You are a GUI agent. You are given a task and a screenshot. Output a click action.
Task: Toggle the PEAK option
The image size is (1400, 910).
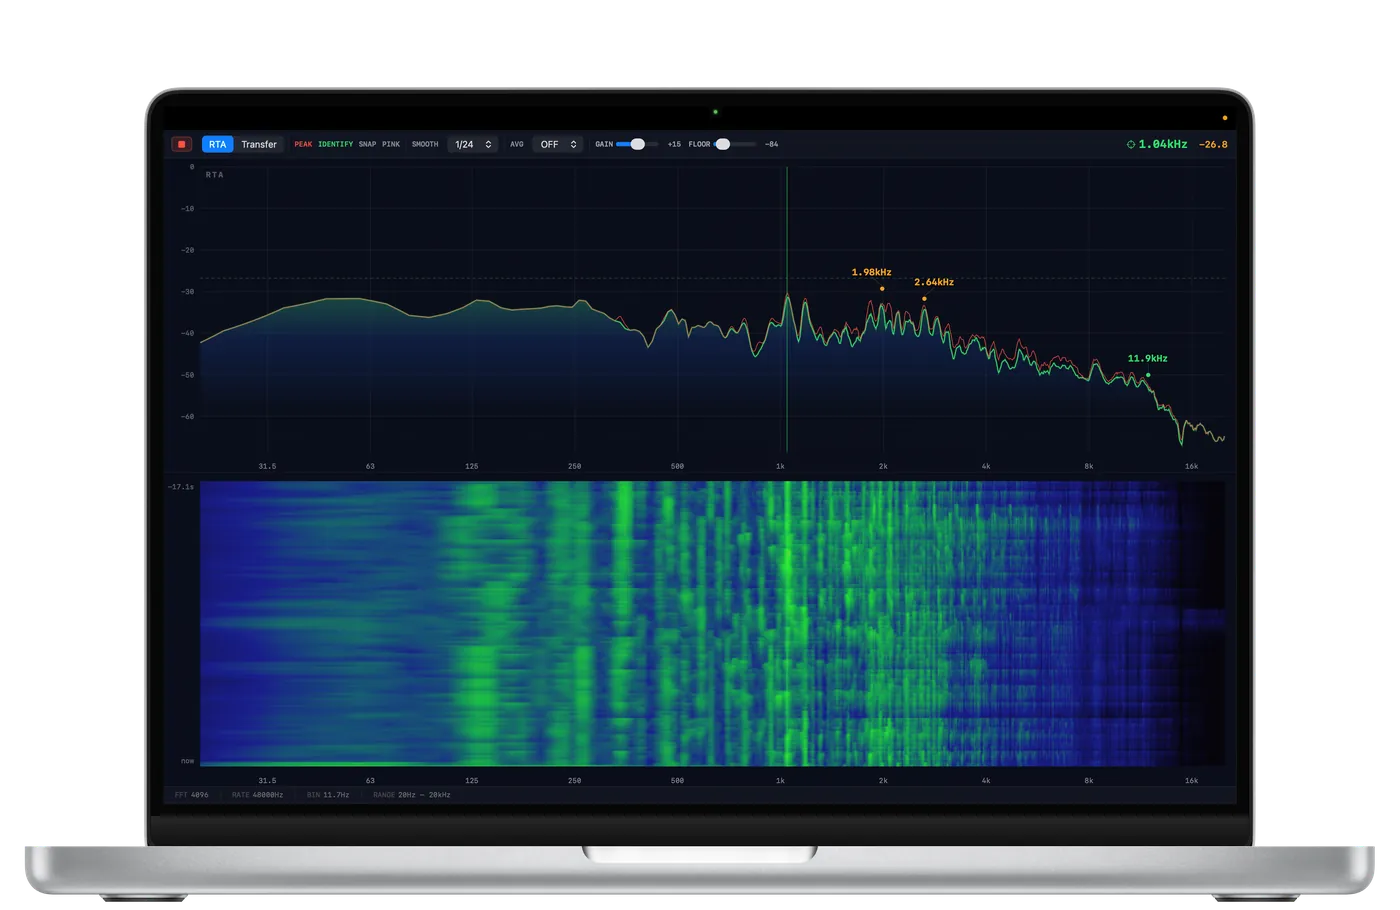pos(303,144)
